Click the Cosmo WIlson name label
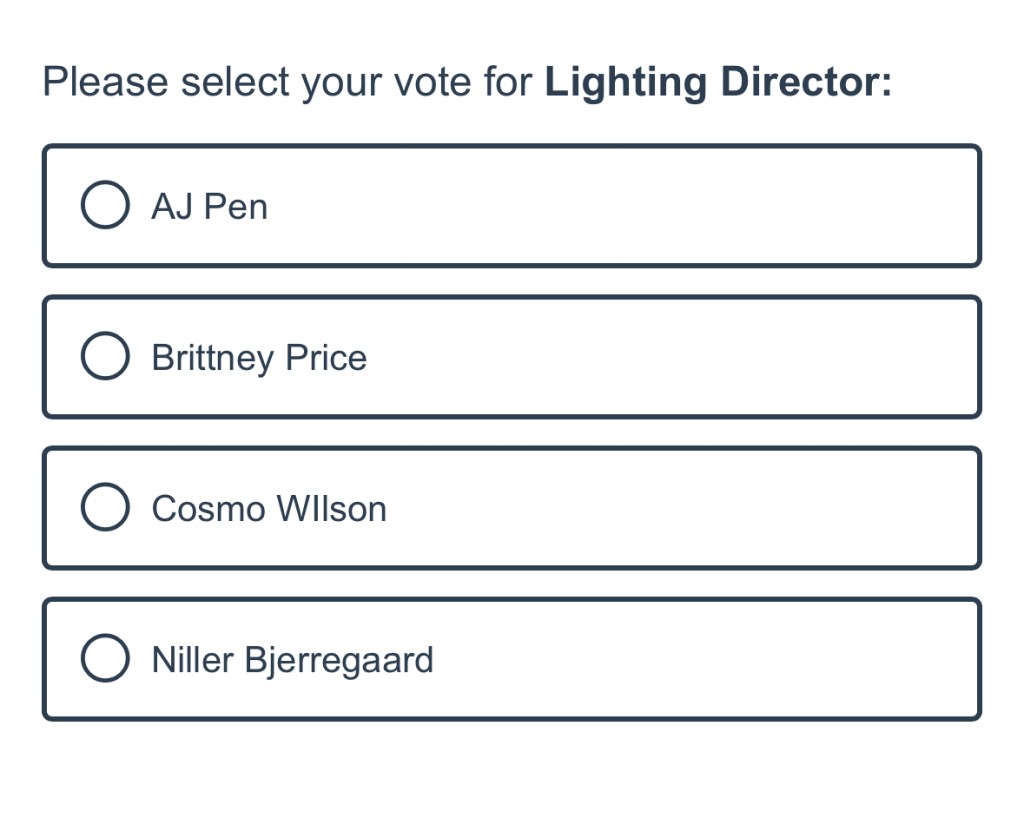Image resolution: width=1024 pixels, height=825 pixels. pyautogui.click(x=268, y=509)
